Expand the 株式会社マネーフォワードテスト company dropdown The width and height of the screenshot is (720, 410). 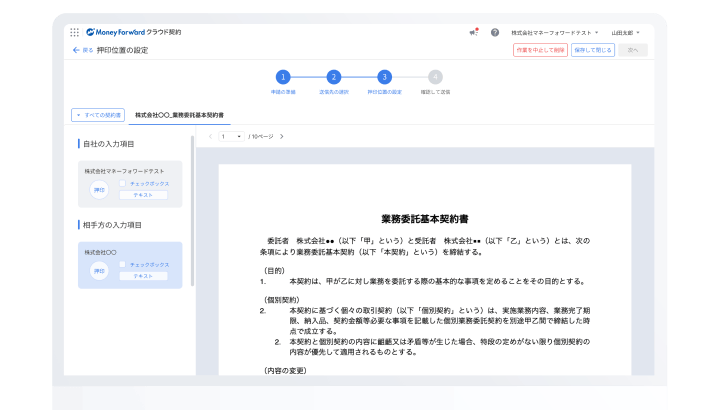tap(555, 33)
